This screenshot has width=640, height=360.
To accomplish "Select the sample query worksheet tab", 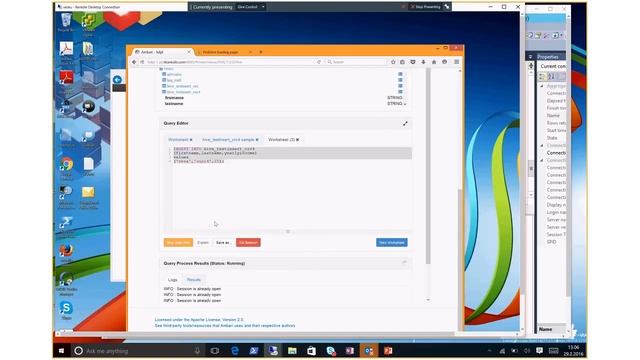I will [x=228, y=140].
